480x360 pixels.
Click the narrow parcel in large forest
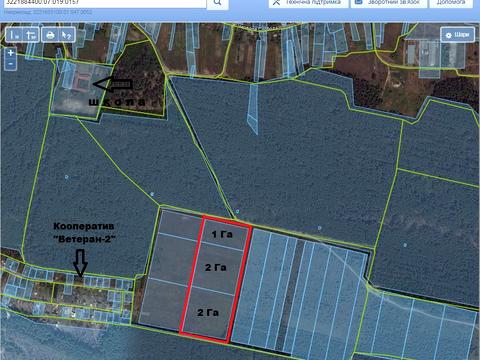pyautogui.click(x=253, y=108)
